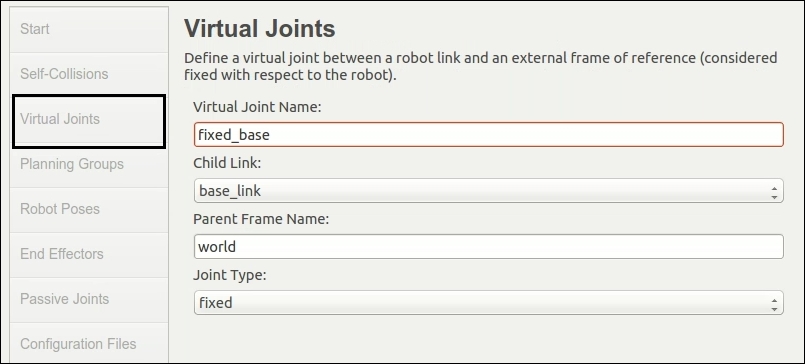Open the Passive Joints section
This screenshot has height=364, width=805.
tap(89, 300)
